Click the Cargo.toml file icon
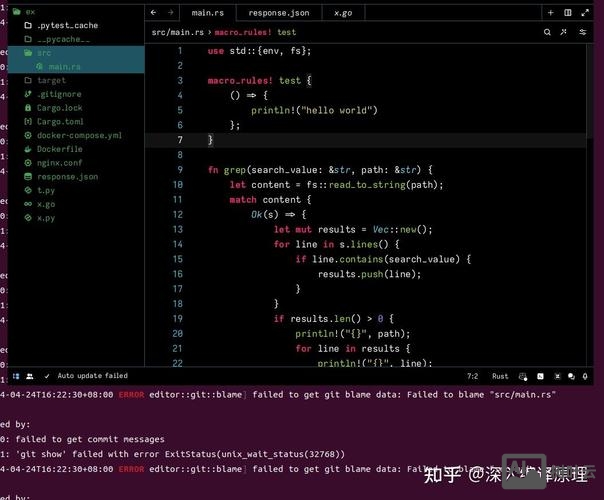Screen dimensions: 604x500 28,122
